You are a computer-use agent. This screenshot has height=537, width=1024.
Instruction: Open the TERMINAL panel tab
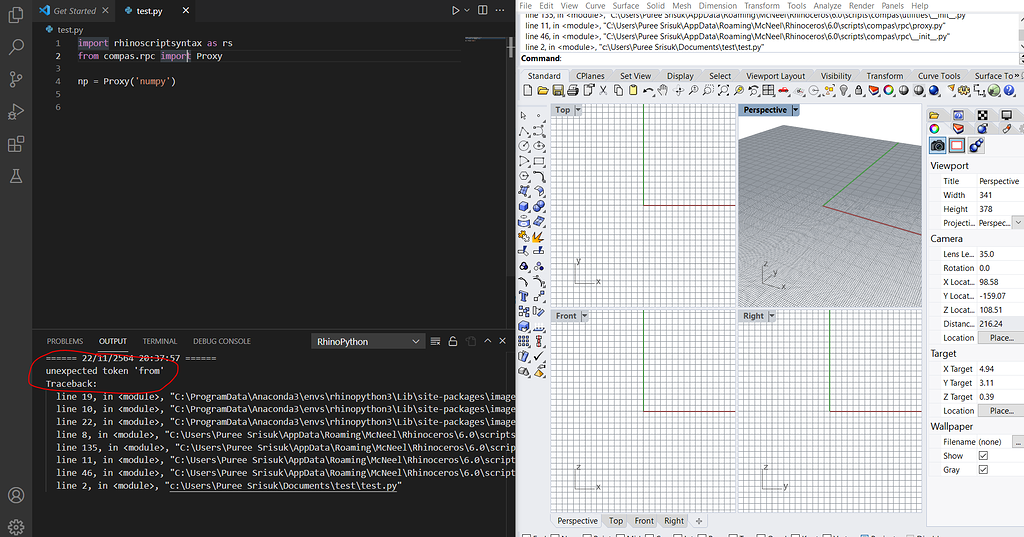click(x=160, y=341)
